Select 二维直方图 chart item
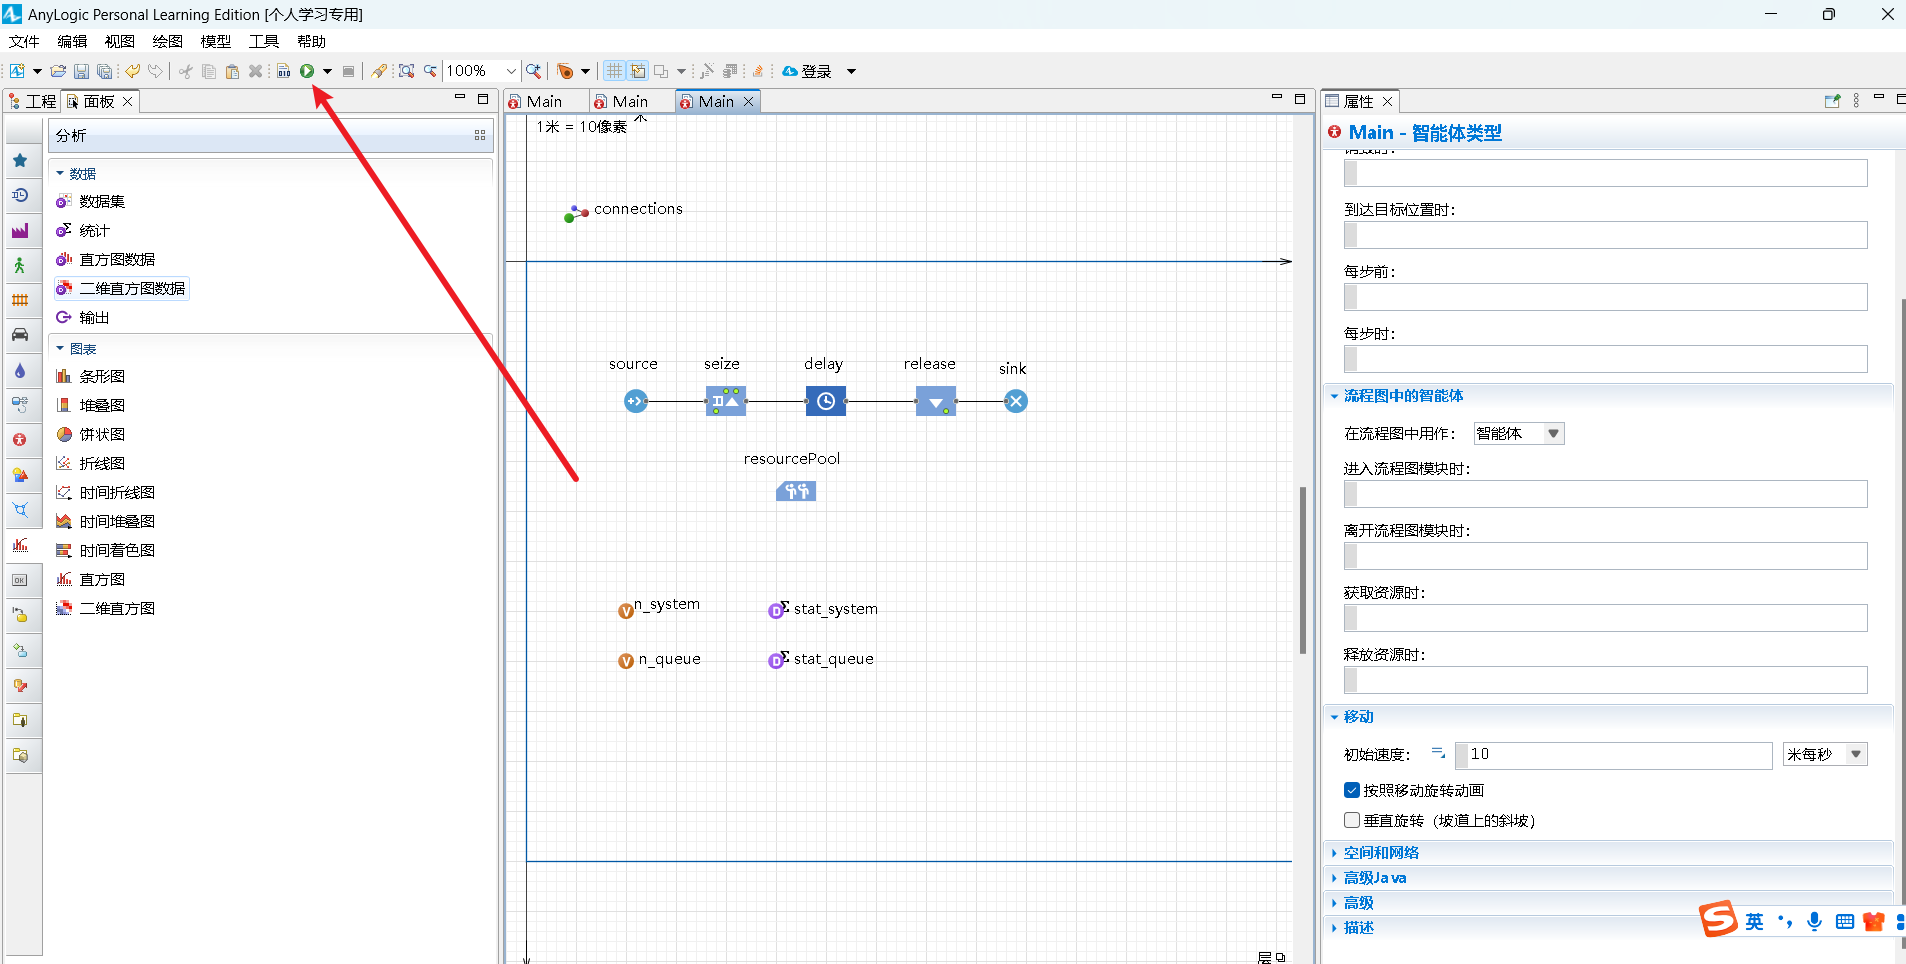The image size is (1906, 964). [106, 608]
